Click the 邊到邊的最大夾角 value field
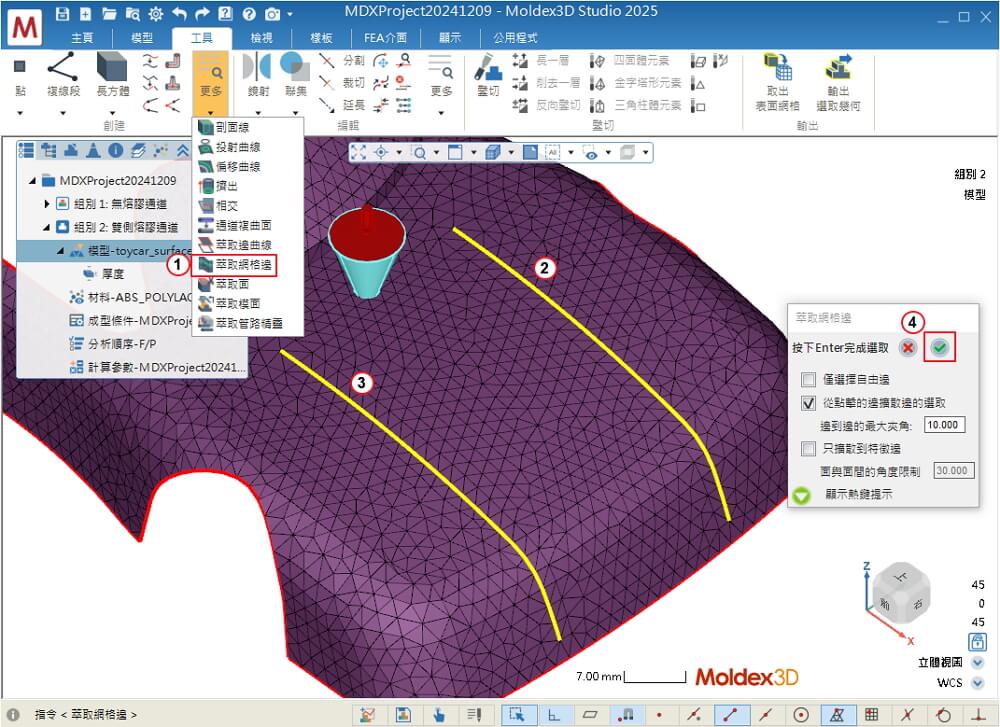This screenshot has height=727, width=1000. click(944, 425)
